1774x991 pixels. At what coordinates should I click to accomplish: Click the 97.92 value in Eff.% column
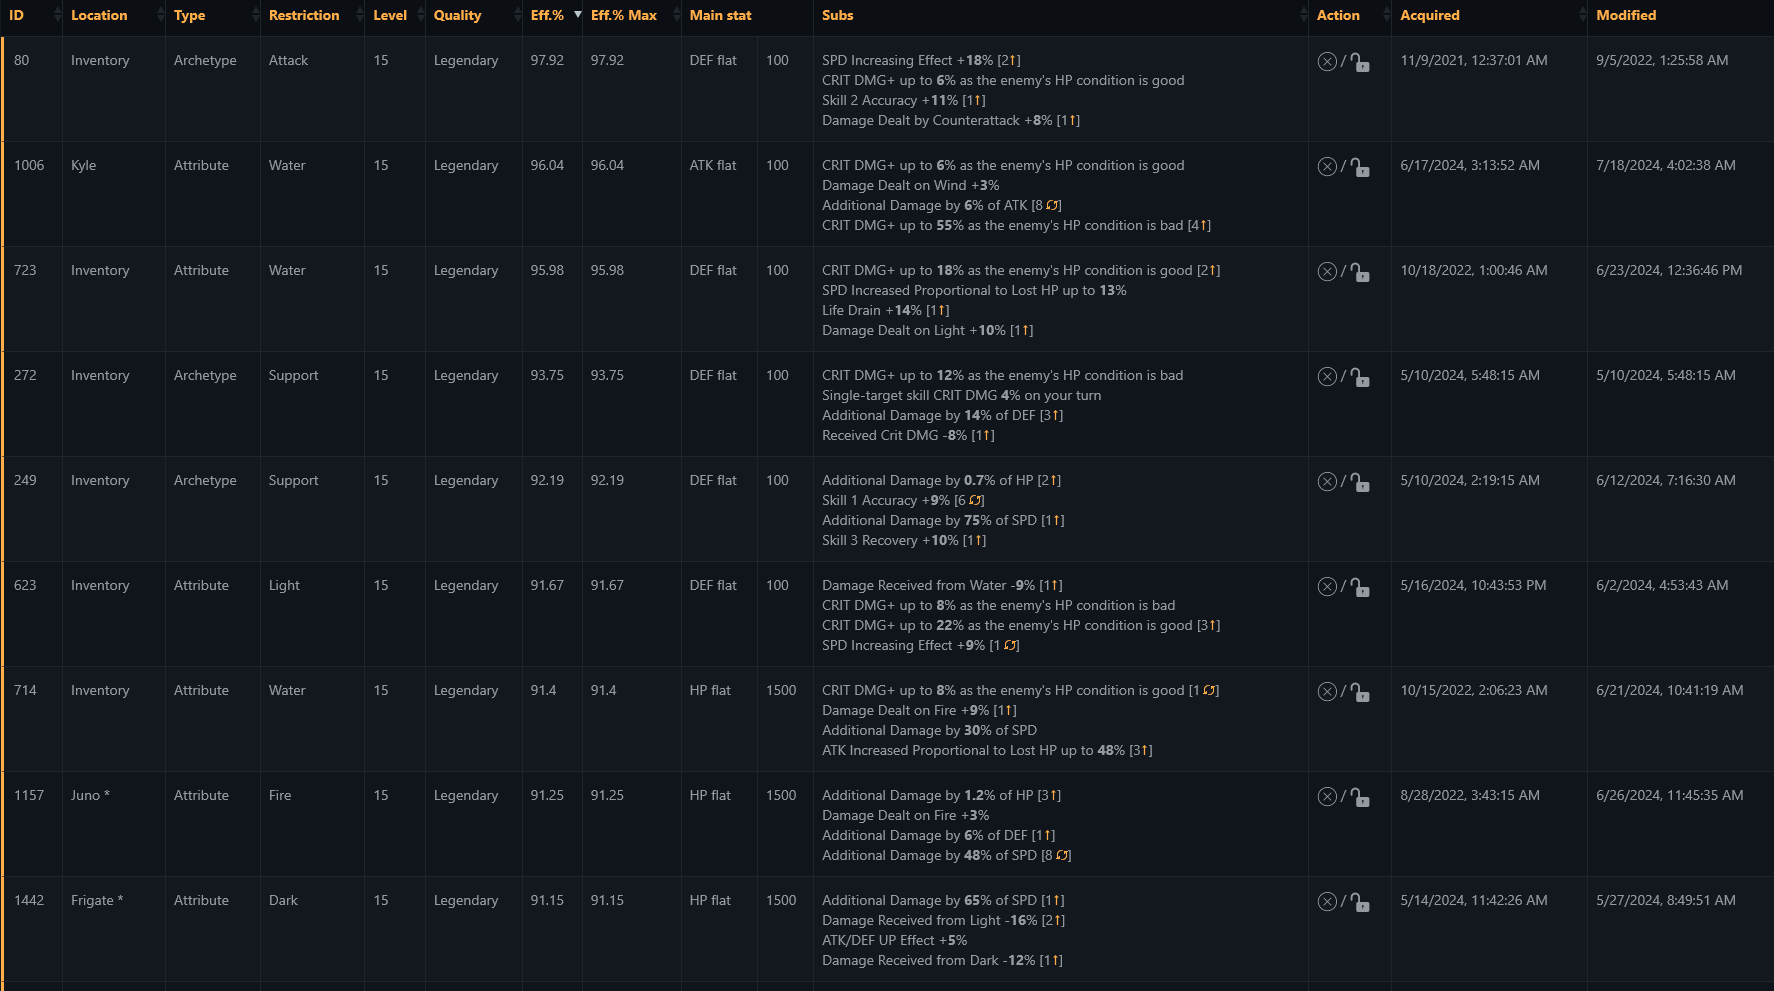pyautogui.click(x=547, y=60)
